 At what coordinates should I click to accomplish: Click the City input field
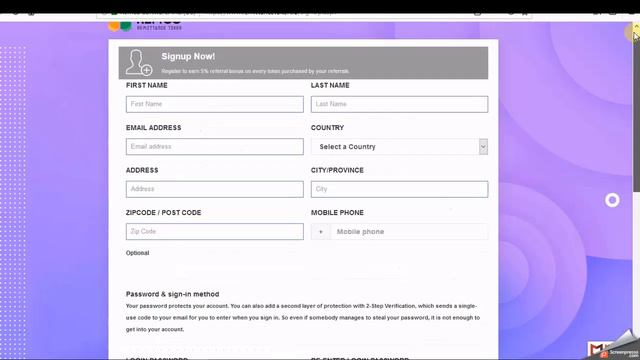(399, 189)
